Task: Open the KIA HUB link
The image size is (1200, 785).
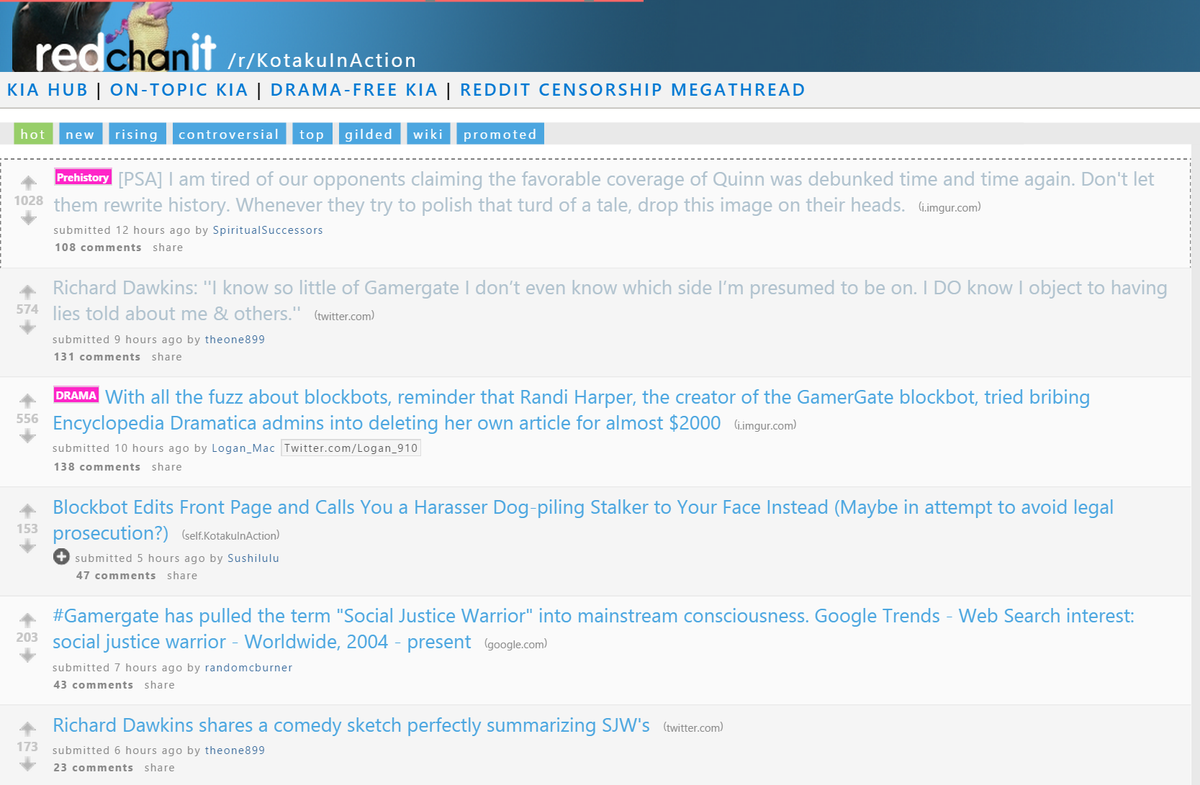Action: coord(47,90)
